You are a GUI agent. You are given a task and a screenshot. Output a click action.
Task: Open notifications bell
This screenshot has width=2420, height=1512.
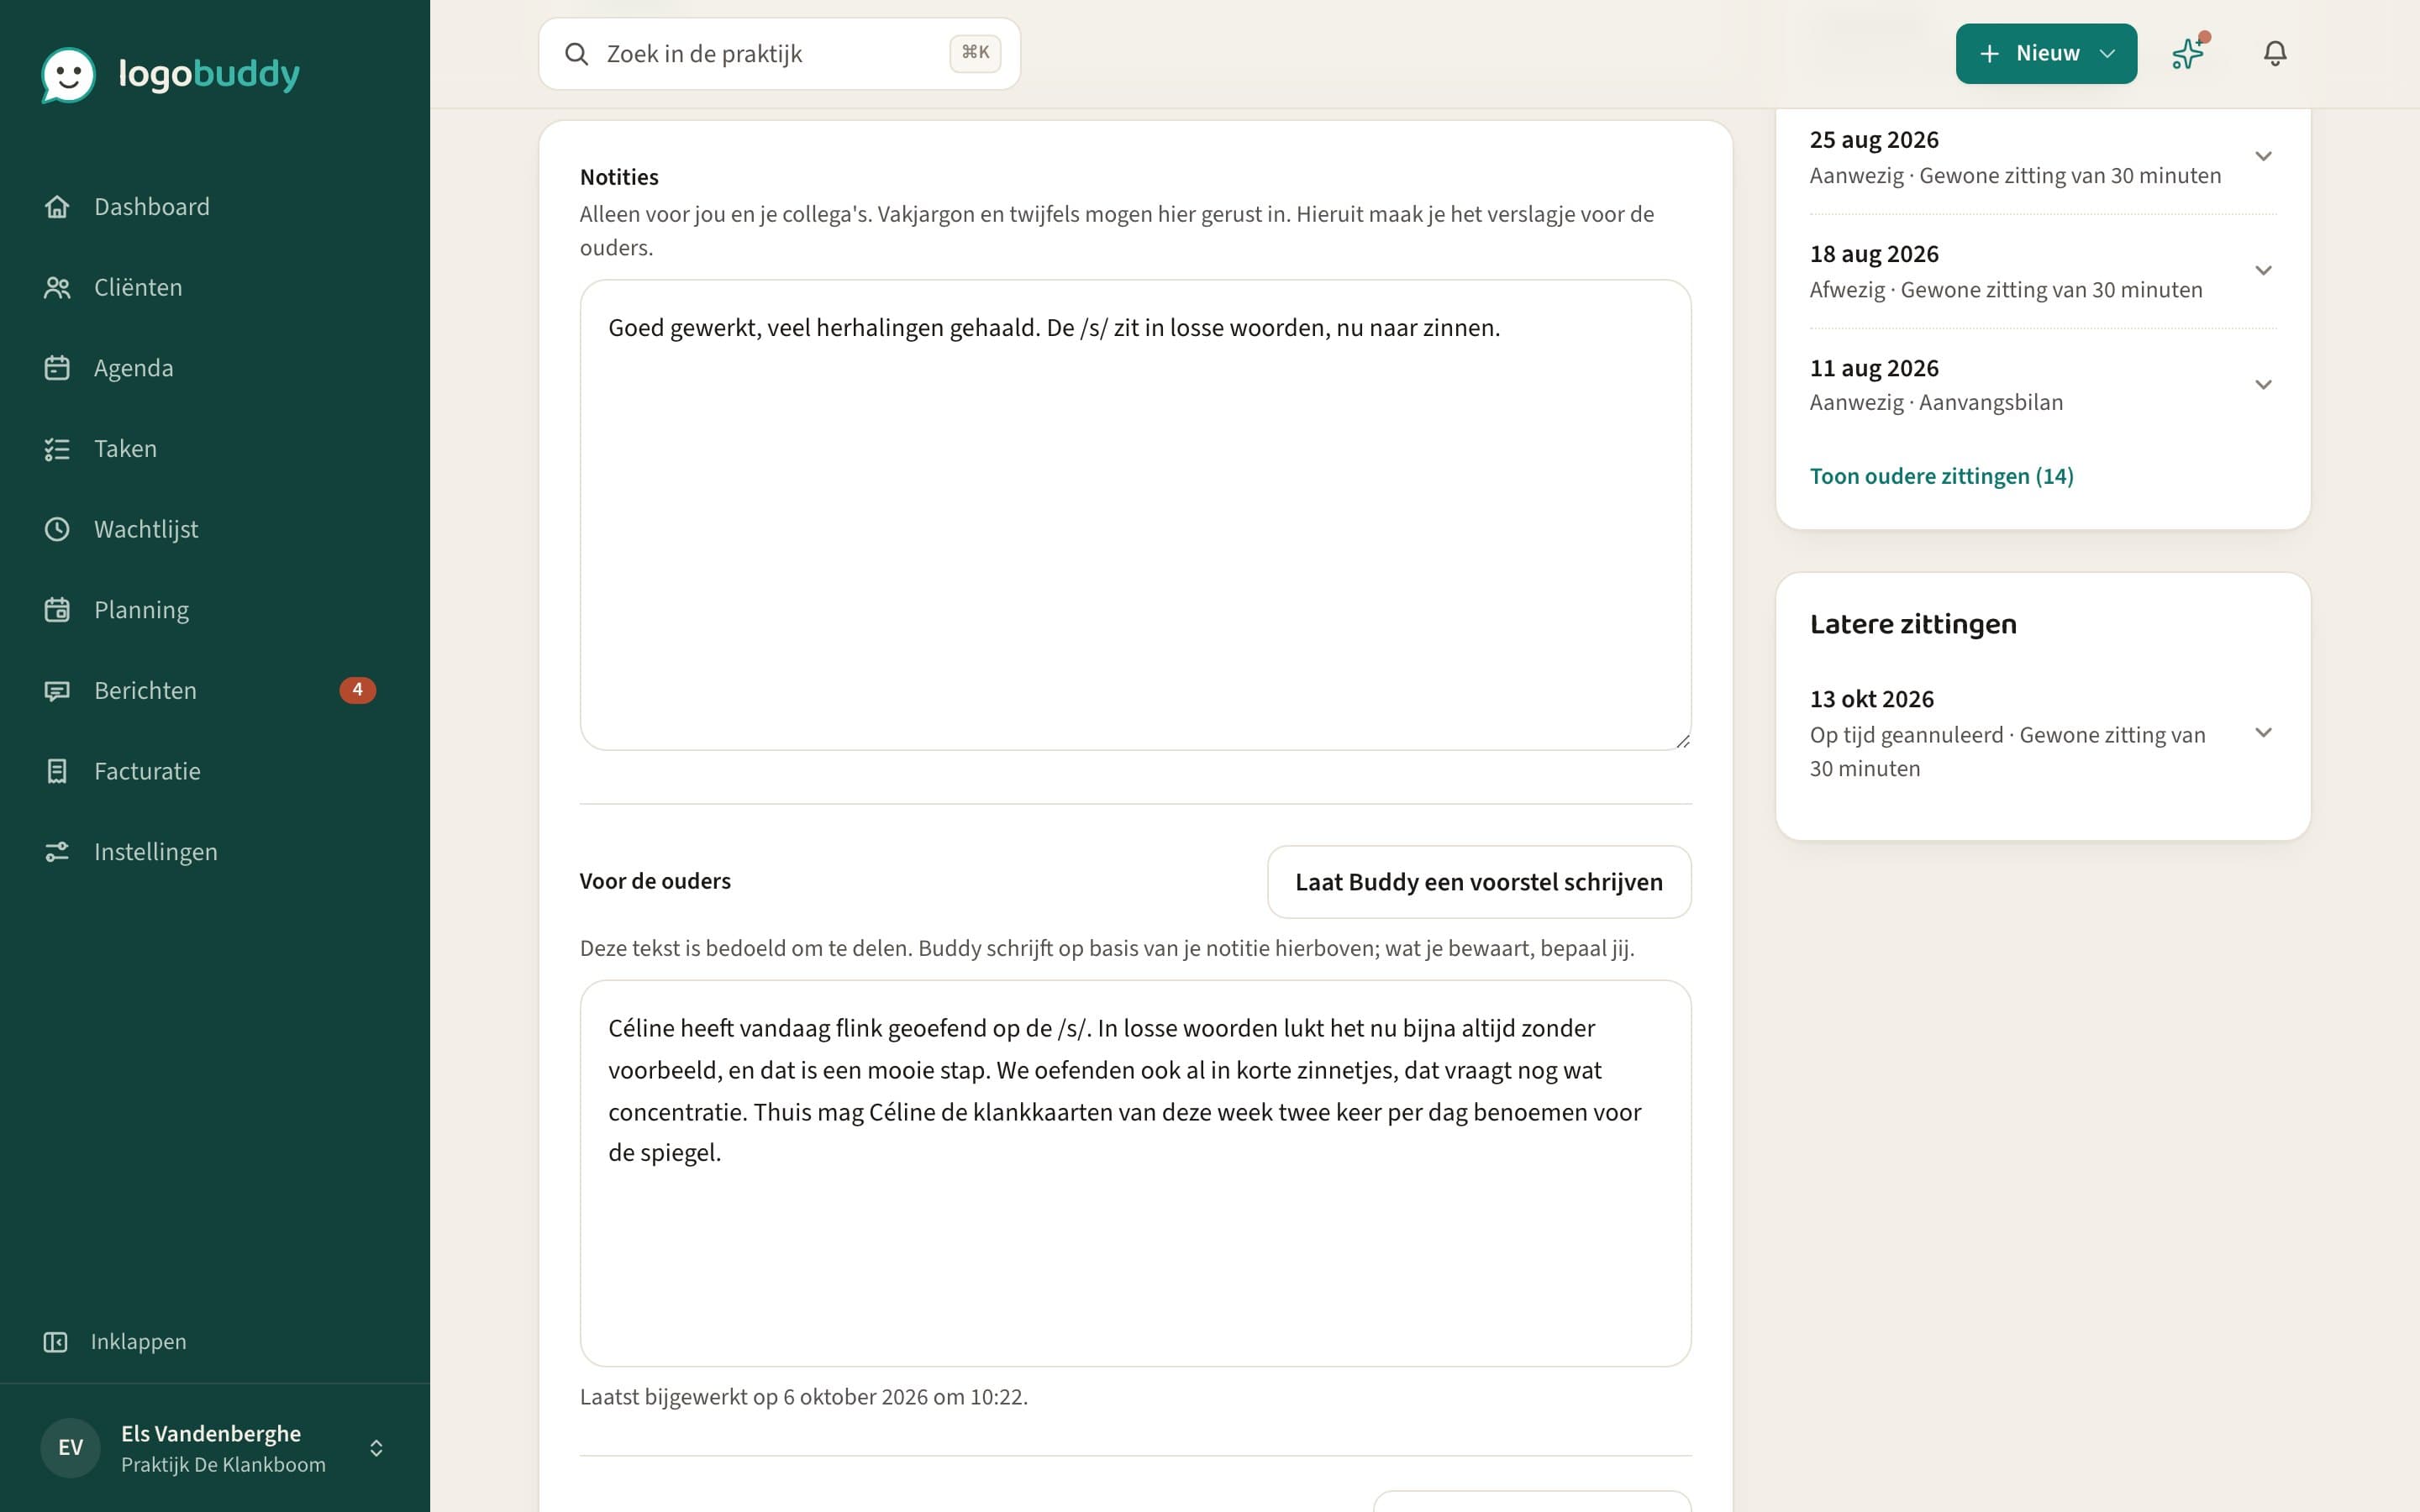point(2275,53)
